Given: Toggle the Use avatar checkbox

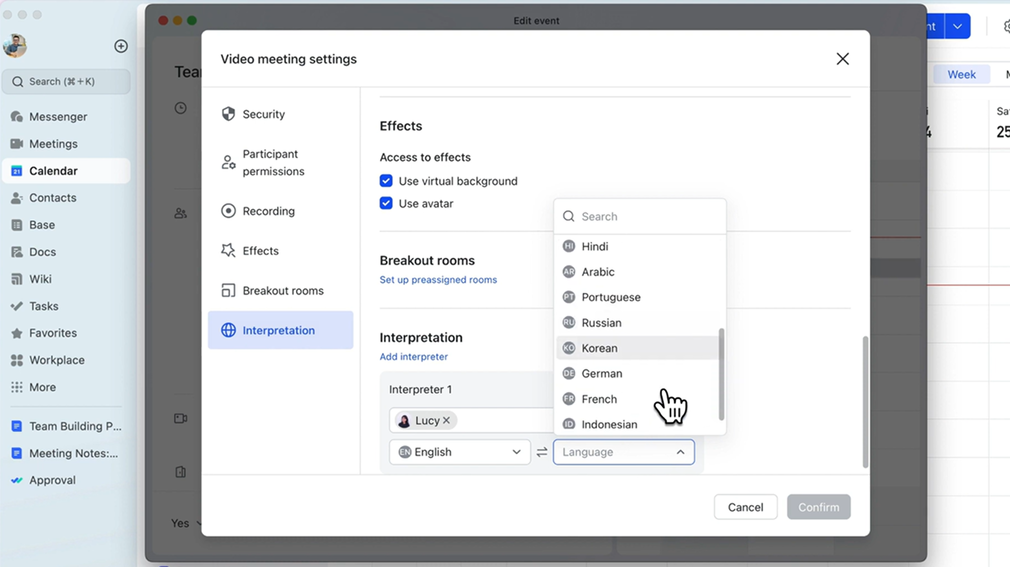Looking at the screenshot, I should 386,203.
